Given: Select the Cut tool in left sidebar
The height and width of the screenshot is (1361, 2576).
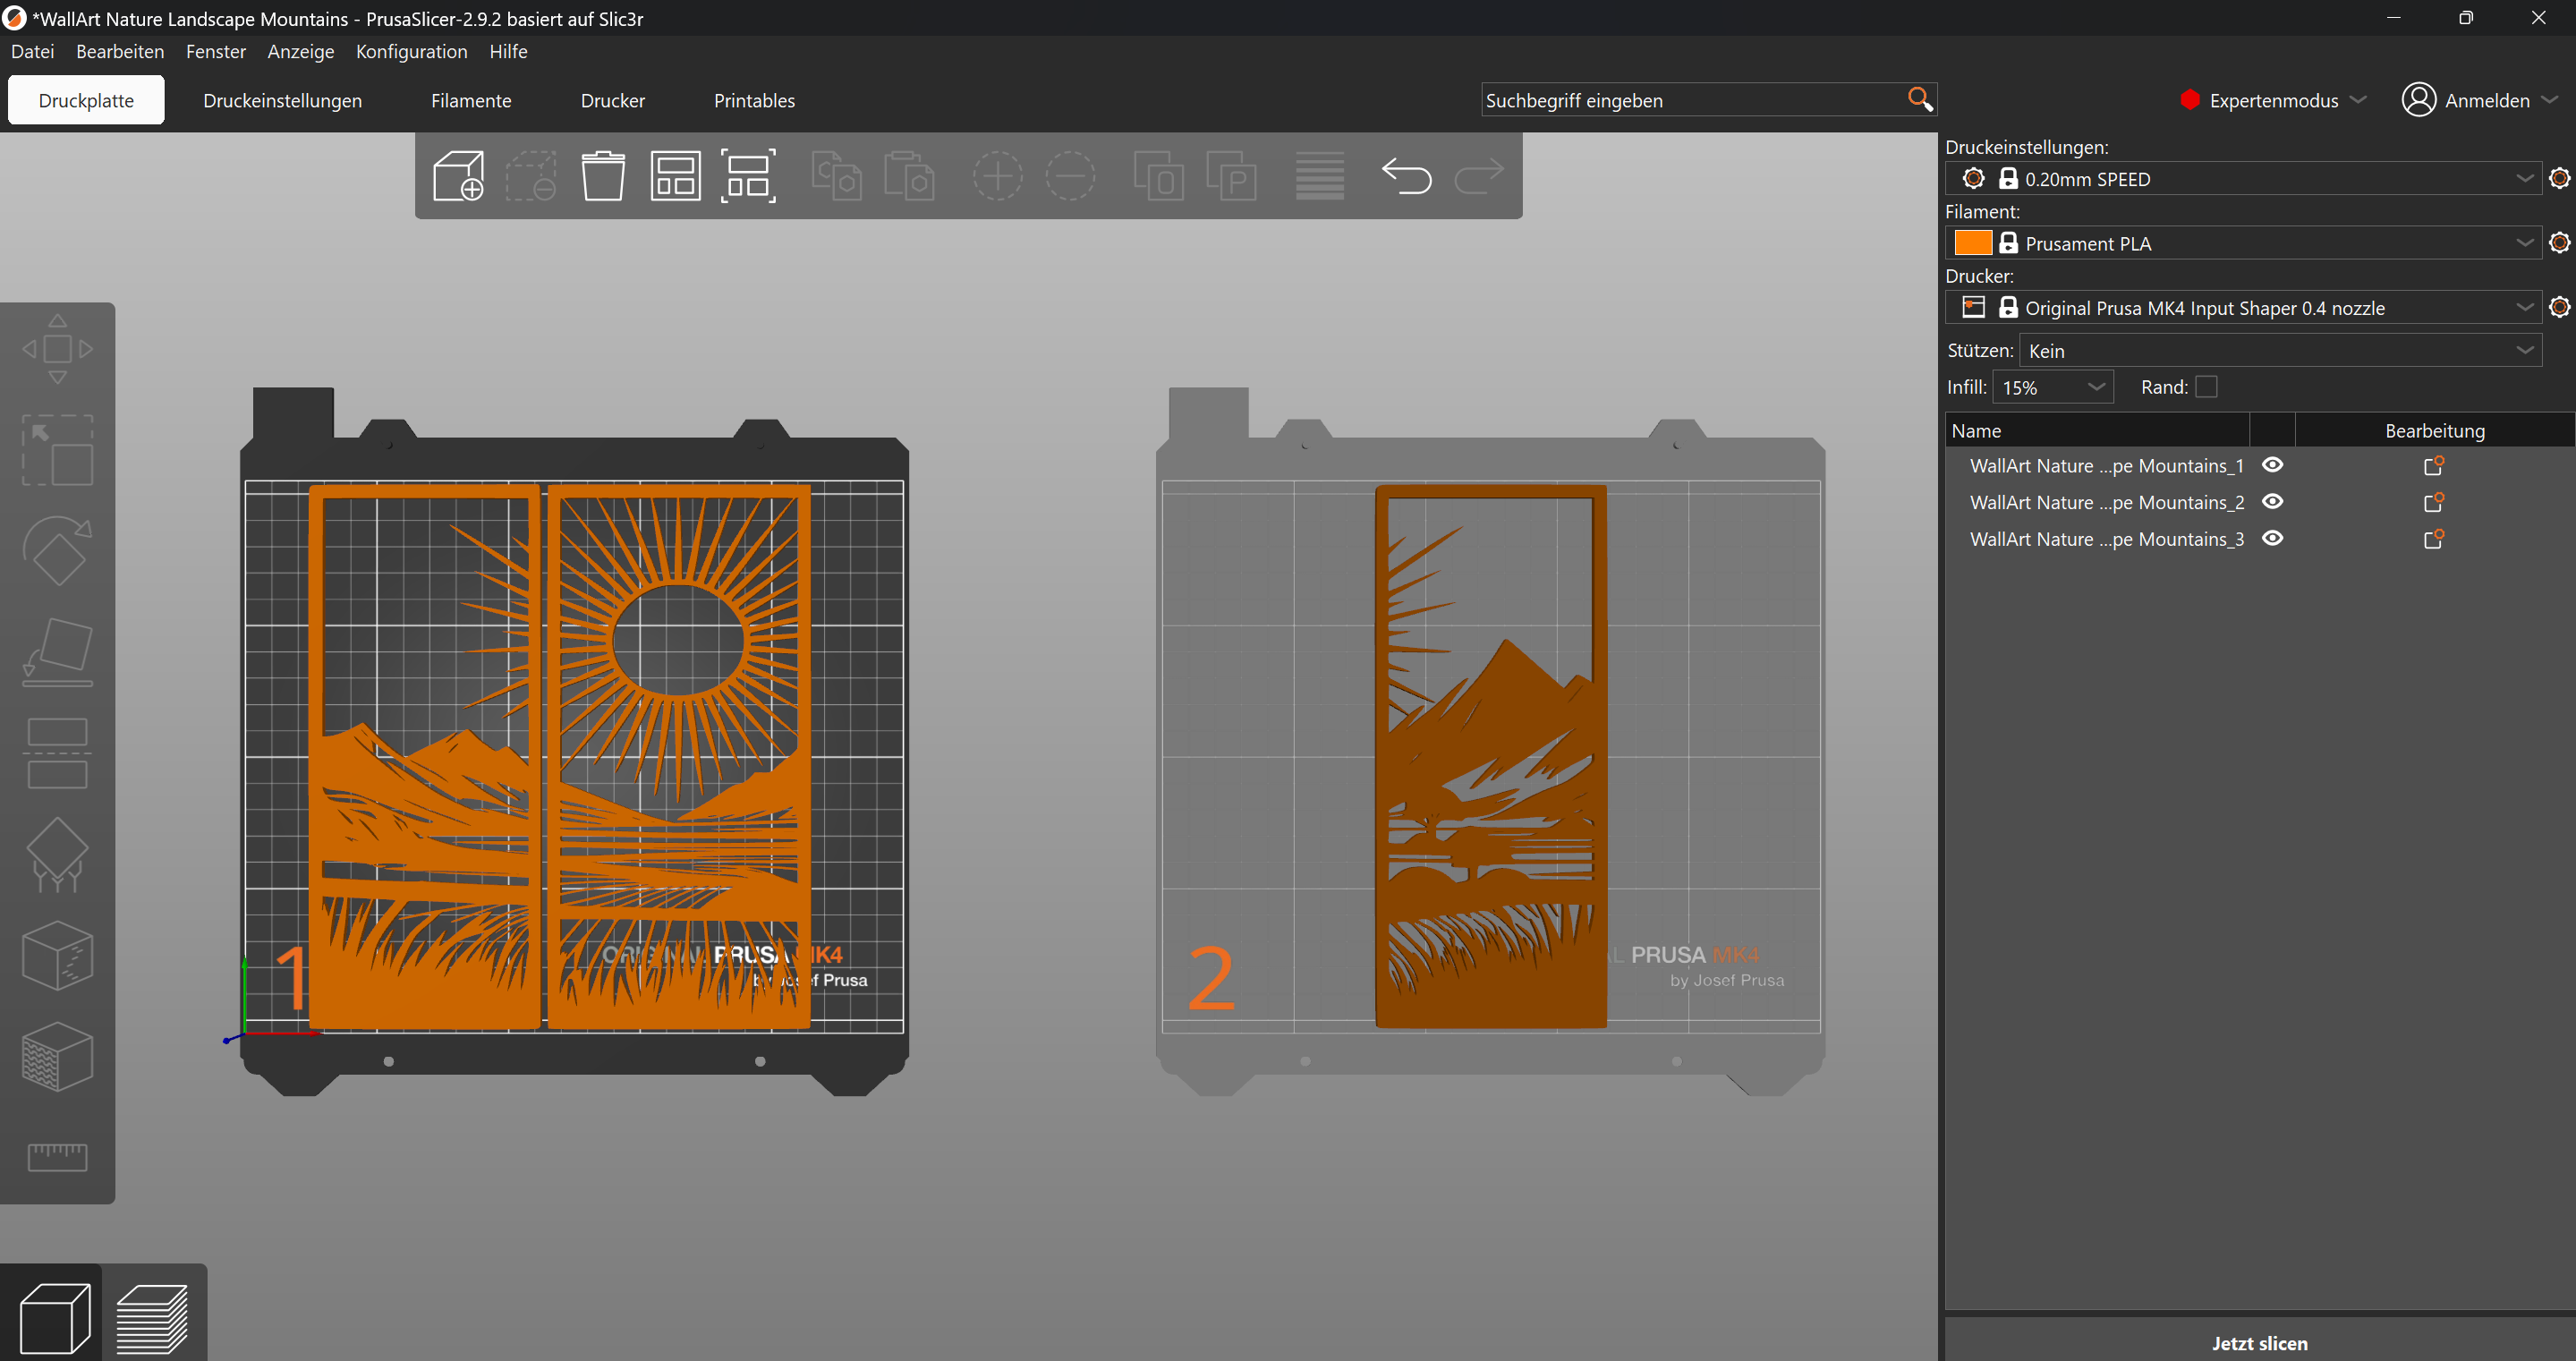Looking at the screenshot, I should 57,753.
